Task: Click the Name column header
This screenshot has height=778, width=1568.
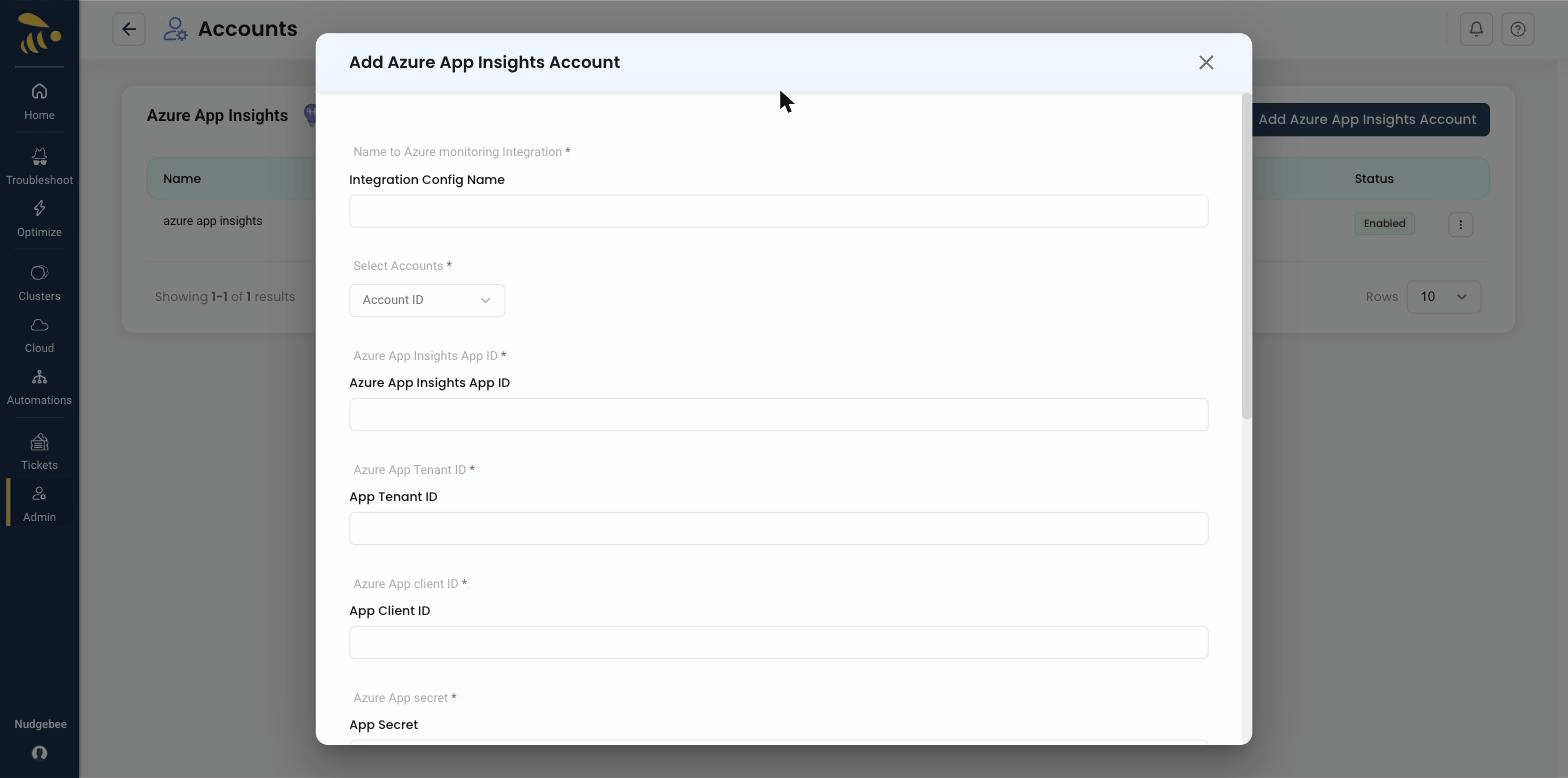Action: click(182, 179)
